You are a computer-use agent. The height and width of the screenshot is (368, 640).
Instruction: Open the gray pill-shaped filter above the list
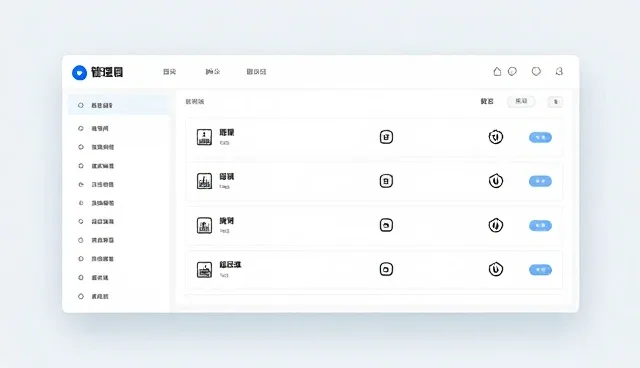[521, 101]
